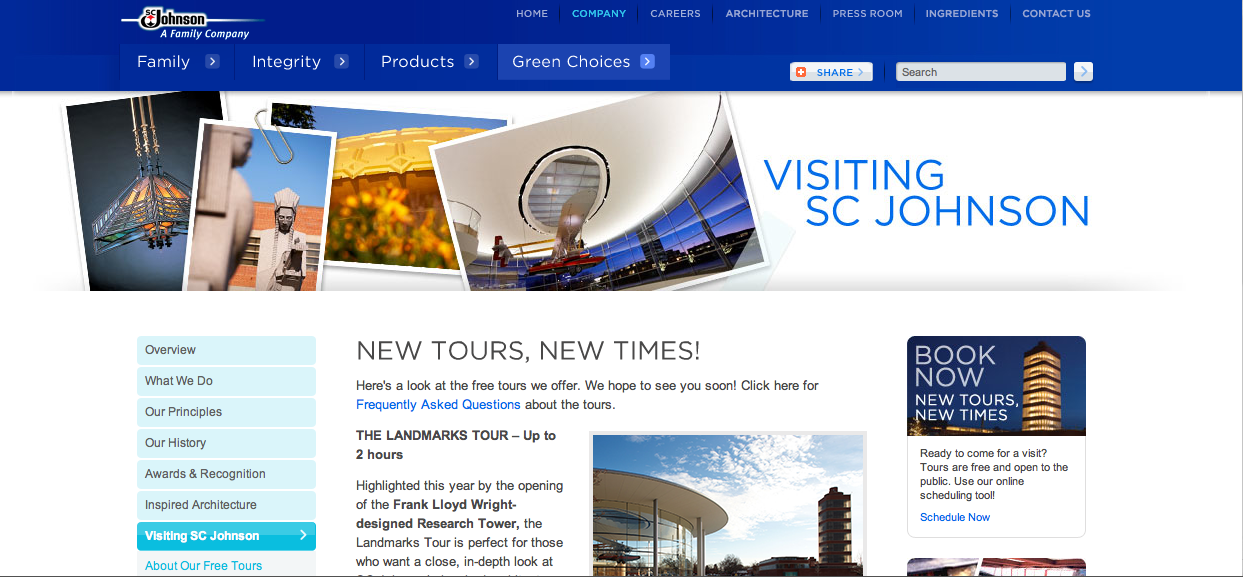Click the red plus Share icon
The width and height of the screenshot is (1243, 577).
[x=800, y=72]
